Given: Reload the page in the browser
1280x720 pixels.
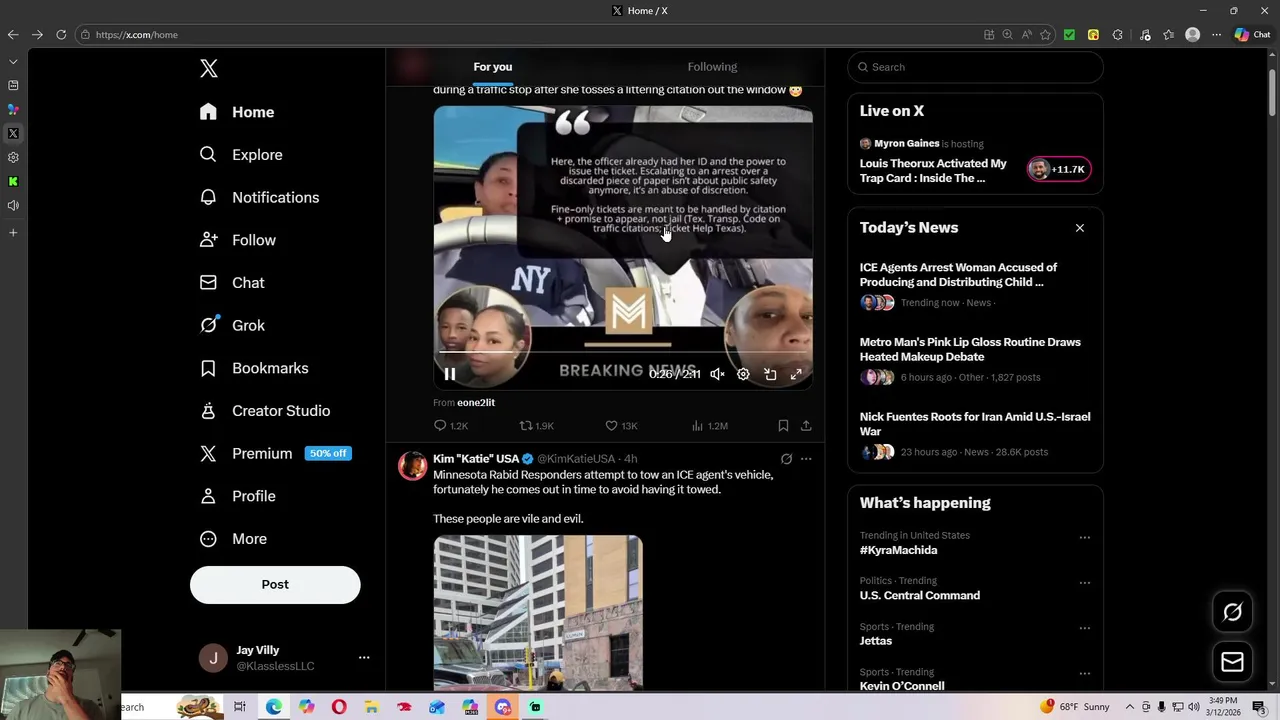Looking at the screenshot, I should pyautogui.click(x=61, y=34).
